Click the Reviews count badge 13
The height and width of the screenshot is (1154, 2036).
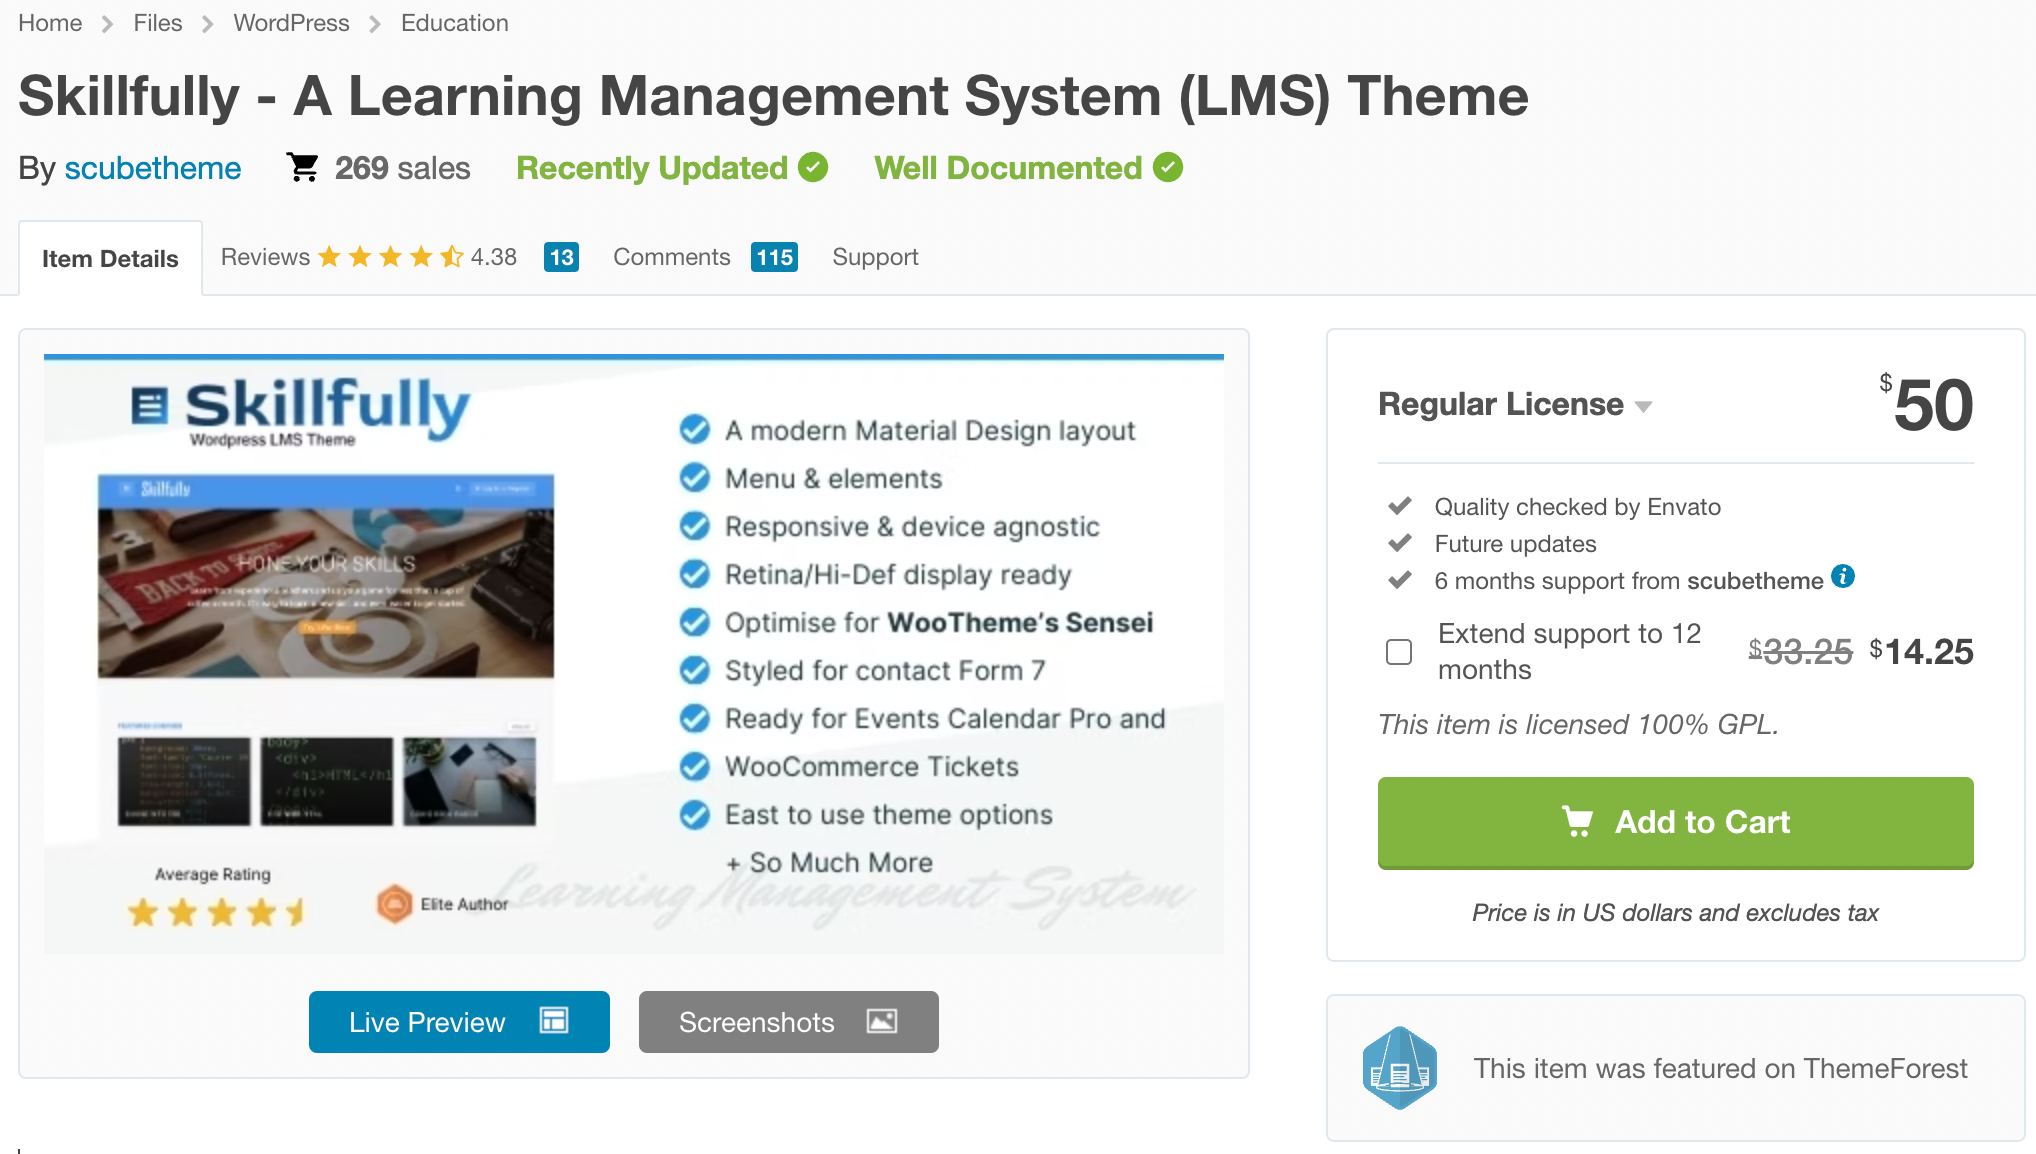coord(561,257)
